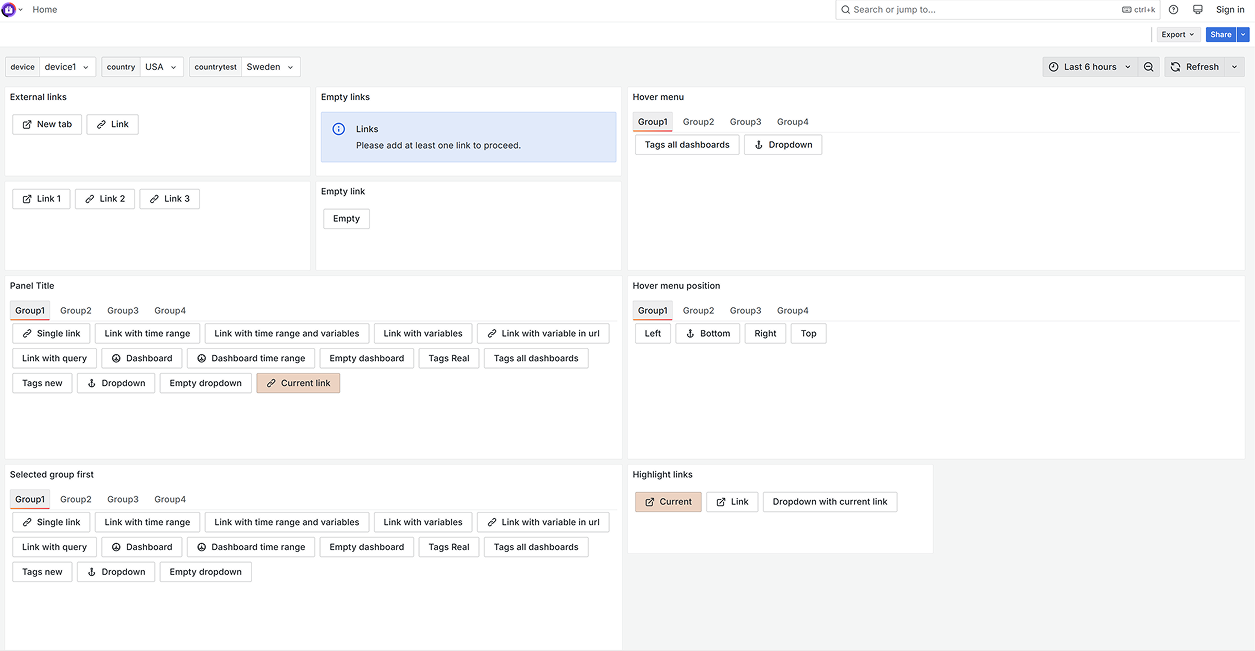Open Dashboard link in Selected group first
This screenshot has height=651, width=1255.
click(141, 547)
